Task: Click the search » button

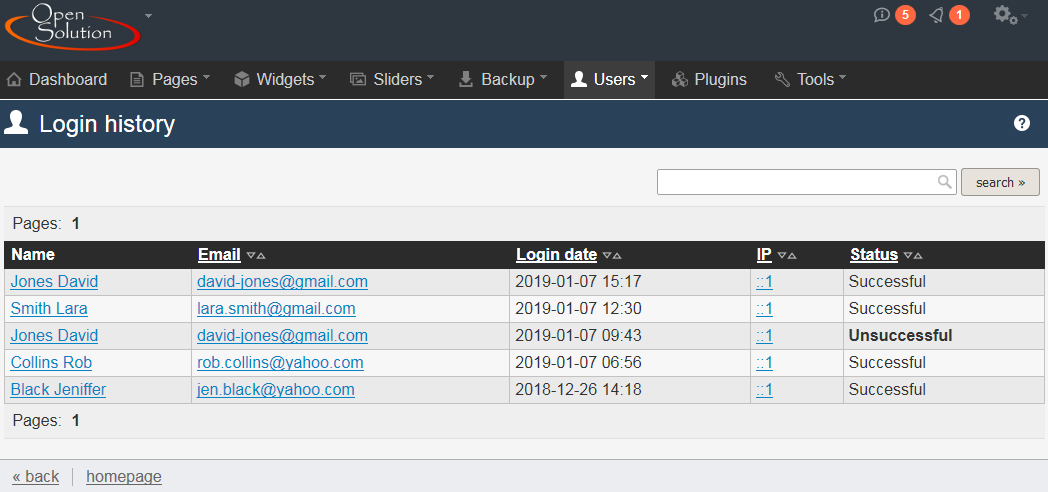Action: [x=1000, y=182]
